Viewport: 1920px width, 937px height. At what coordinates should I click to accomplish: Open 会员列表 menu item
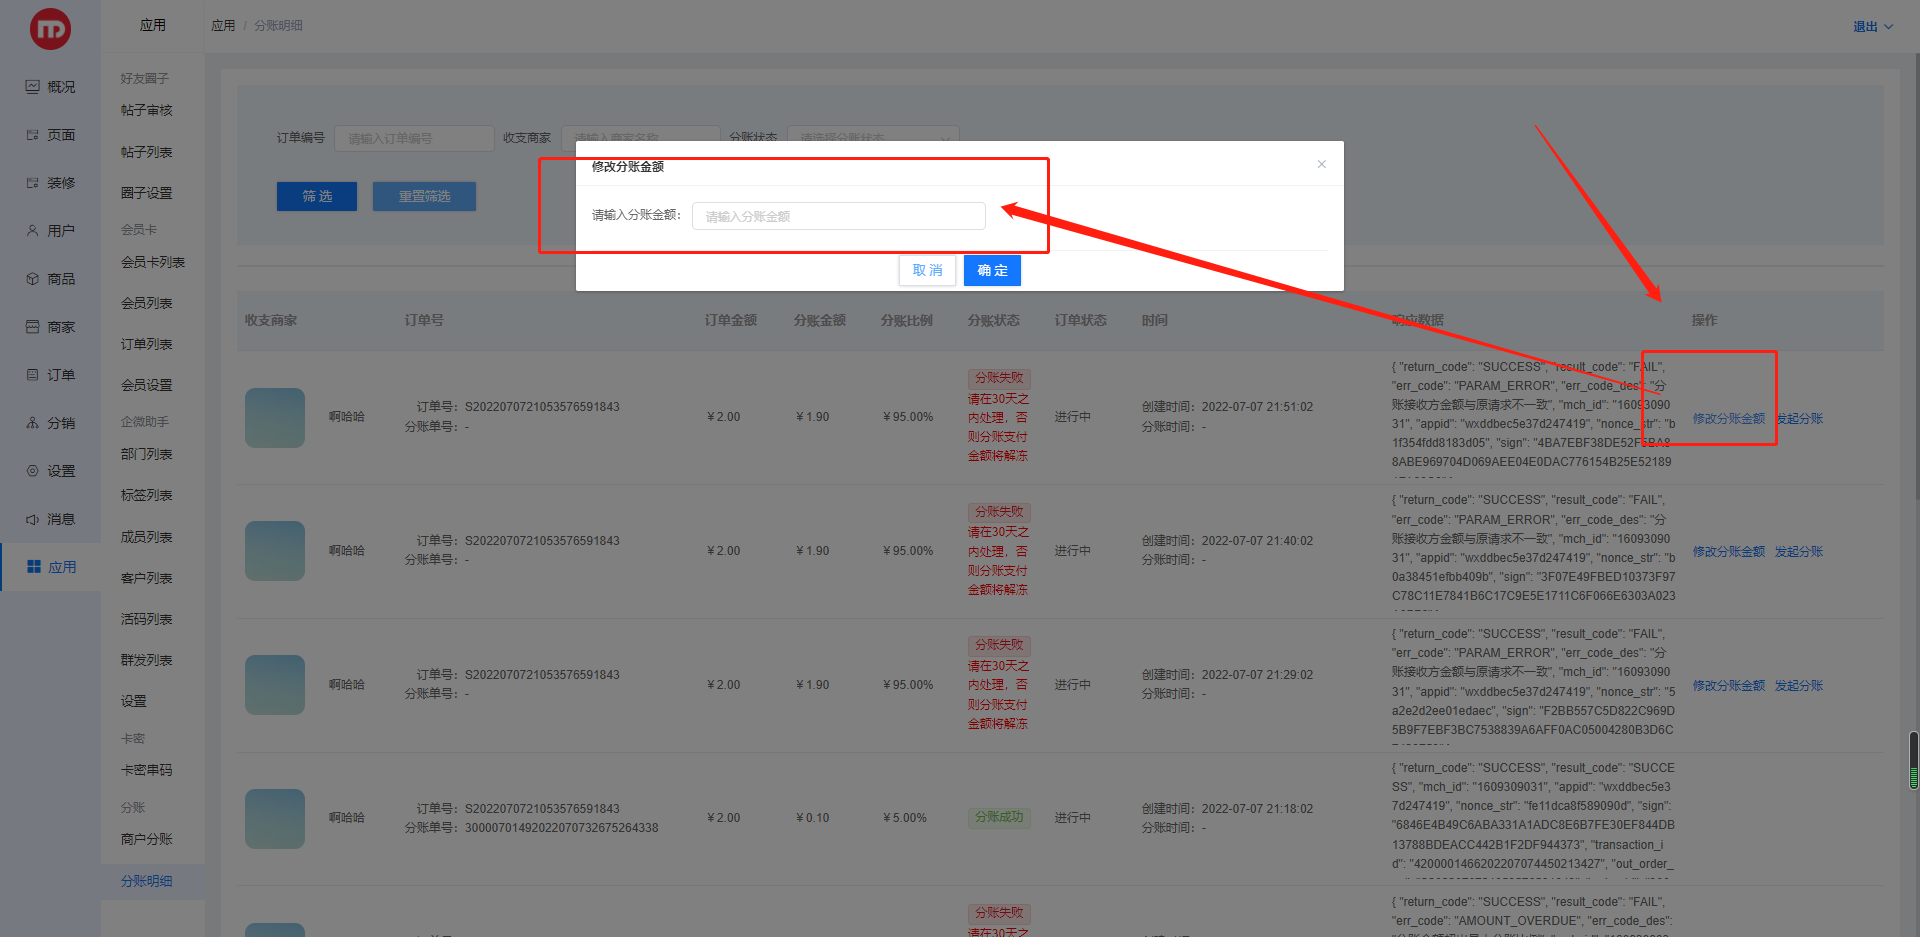tap(147, 303)
